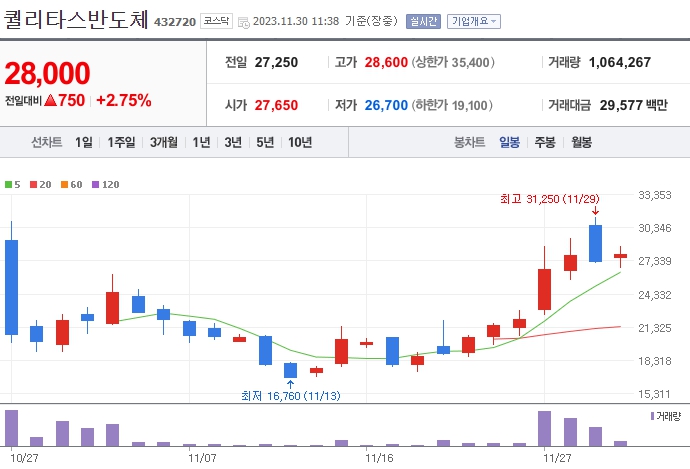Click the 고가 value 28,600
The width and height of the screenshot is (690, 469).
click(x=386, y=62)
